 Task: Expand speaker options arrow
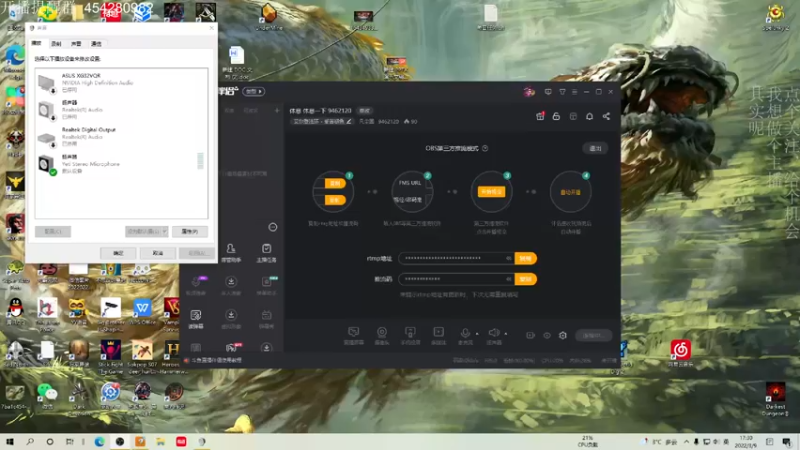(506, 334)
